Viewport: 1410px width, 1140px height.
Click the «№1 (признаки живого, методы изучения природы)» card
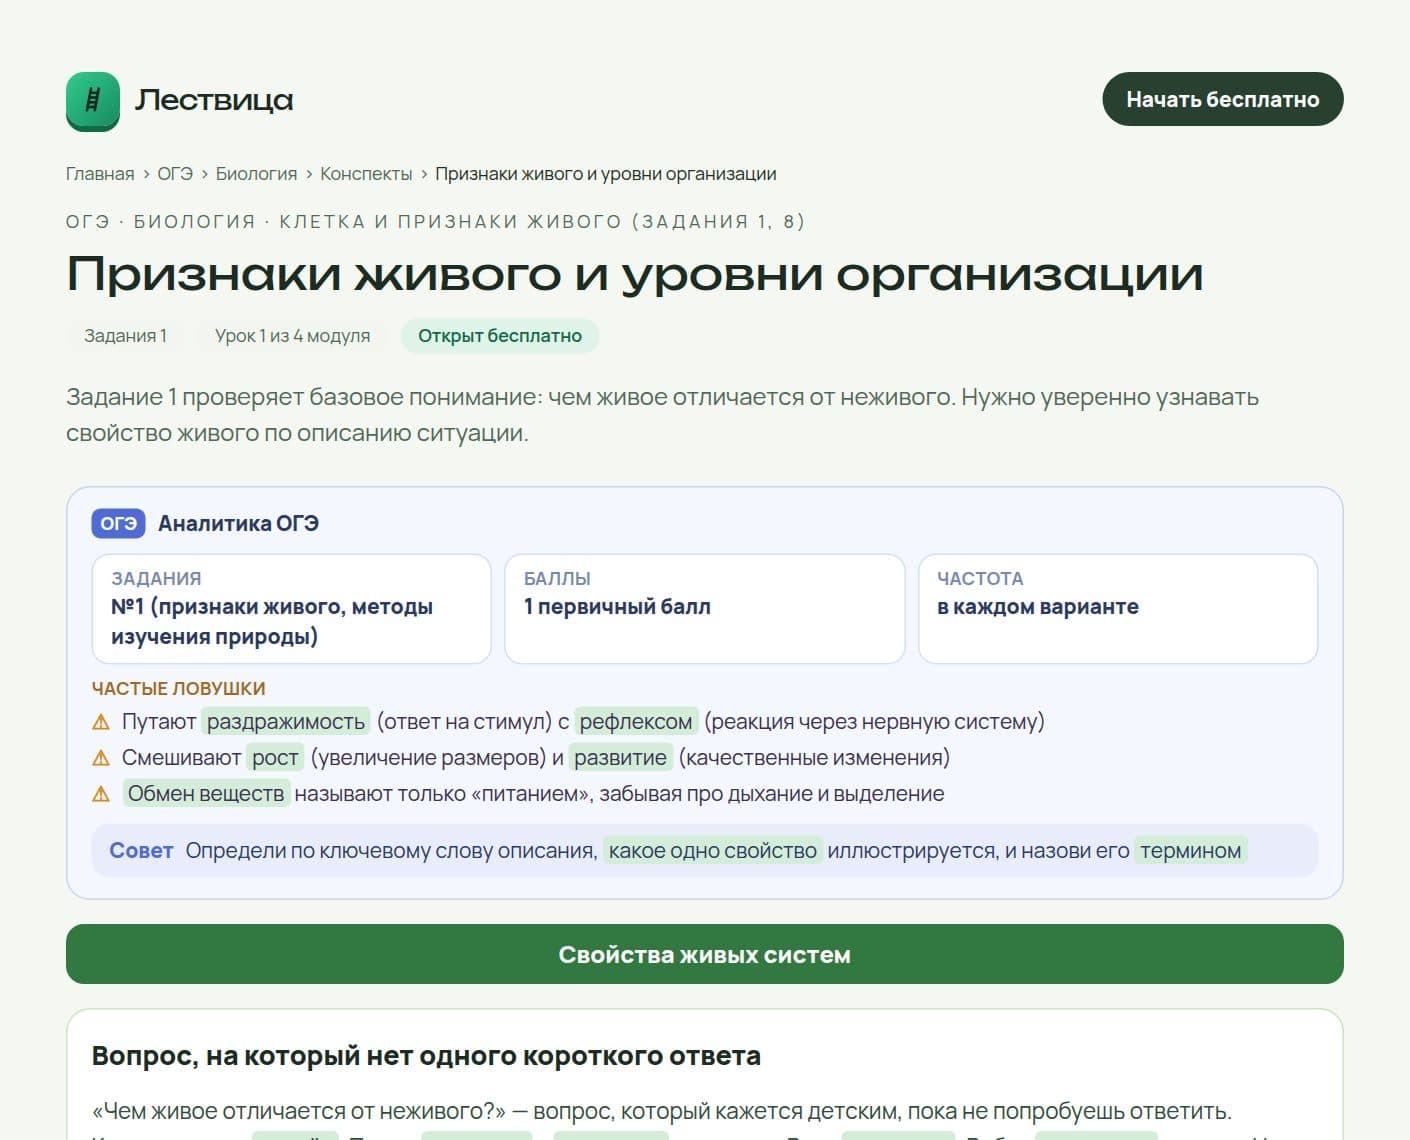[291, 609]
